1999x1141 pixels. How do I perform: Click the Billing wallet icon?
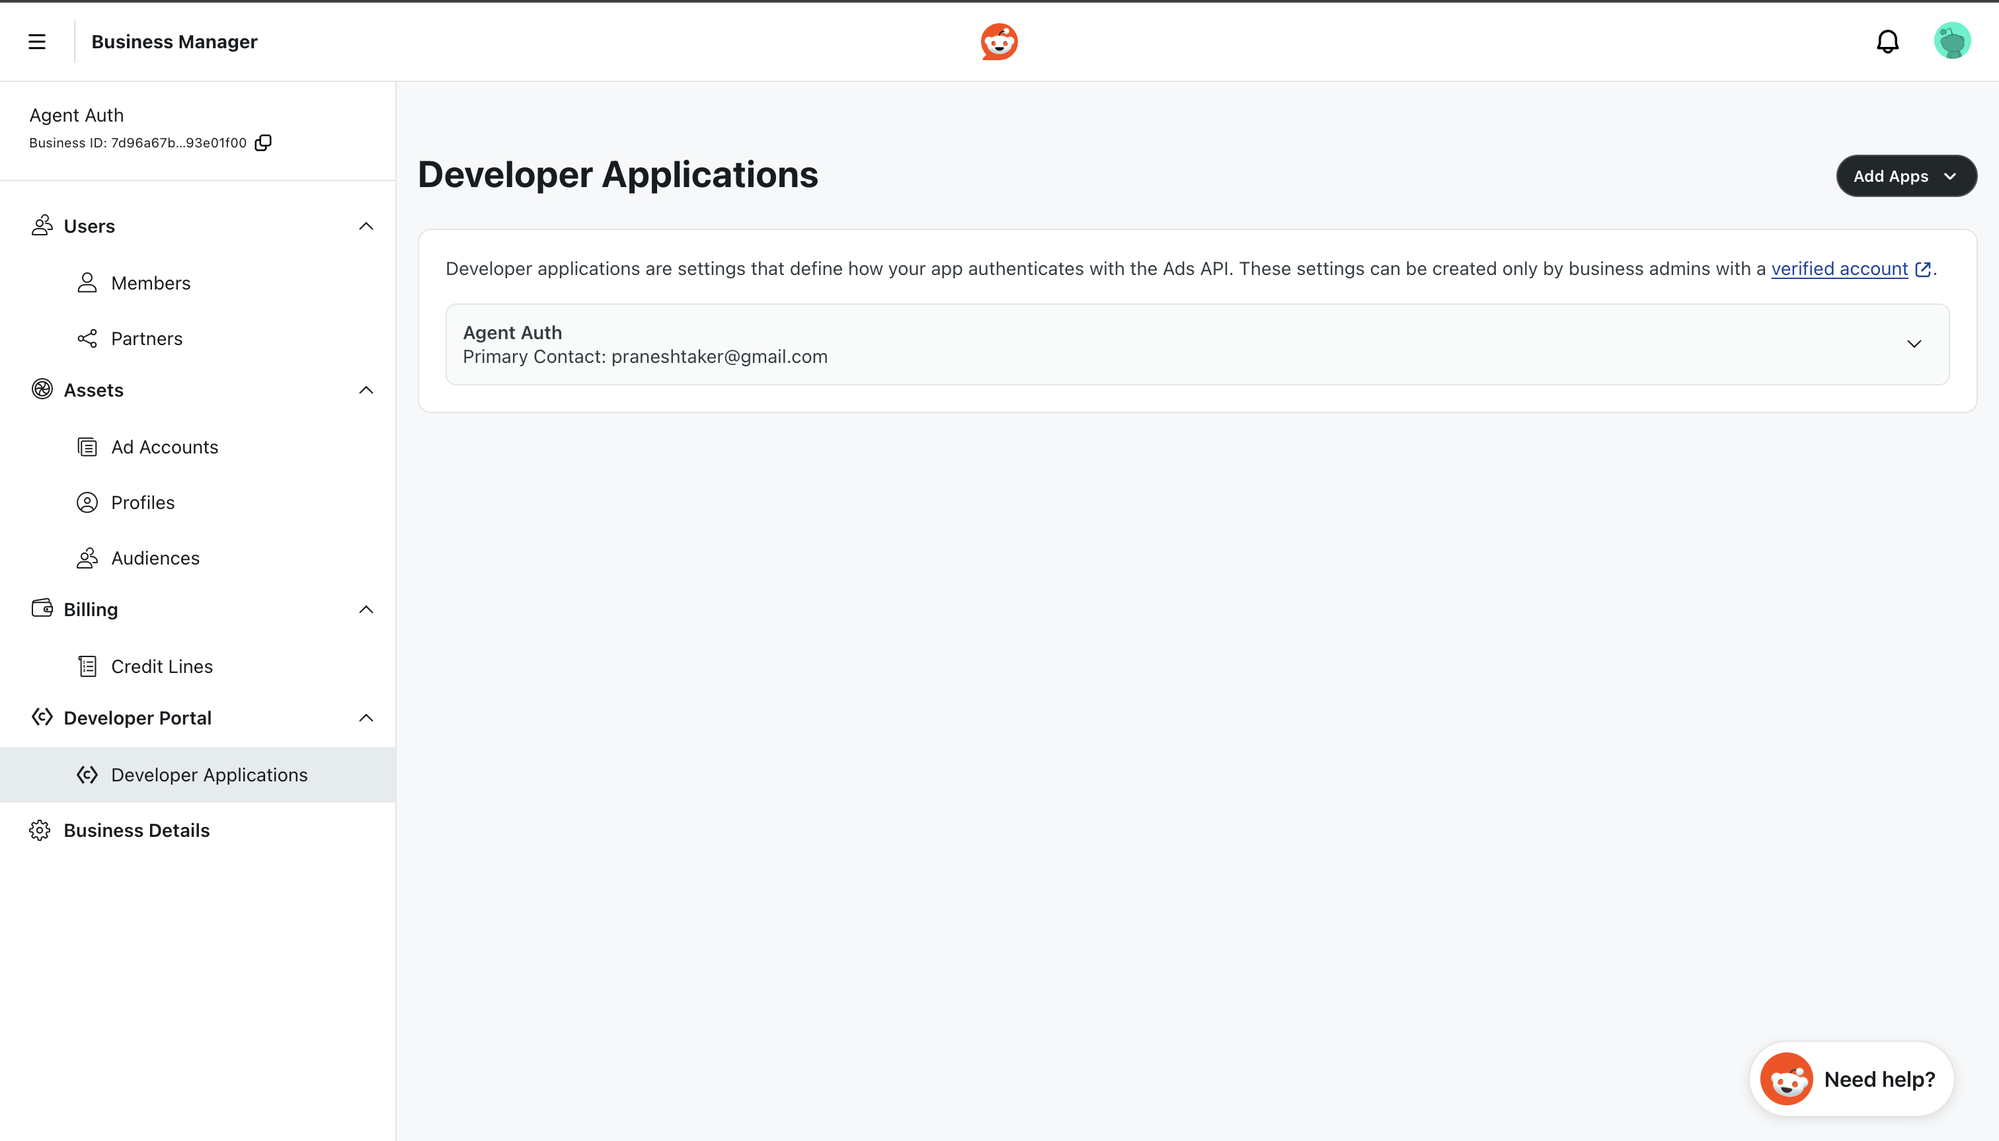[x=42, y=609]
